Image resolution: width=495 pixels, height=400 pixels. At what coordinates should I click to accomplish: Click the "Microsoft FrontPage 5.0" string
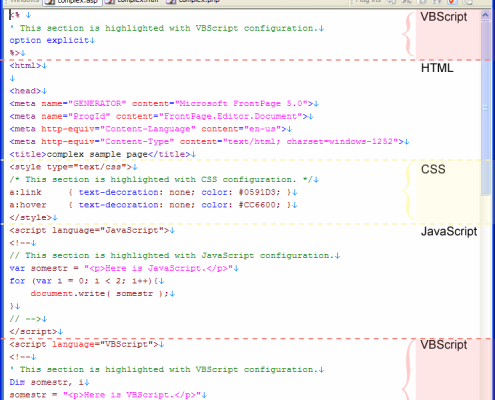pyautogui.click(x=241, y=104)
